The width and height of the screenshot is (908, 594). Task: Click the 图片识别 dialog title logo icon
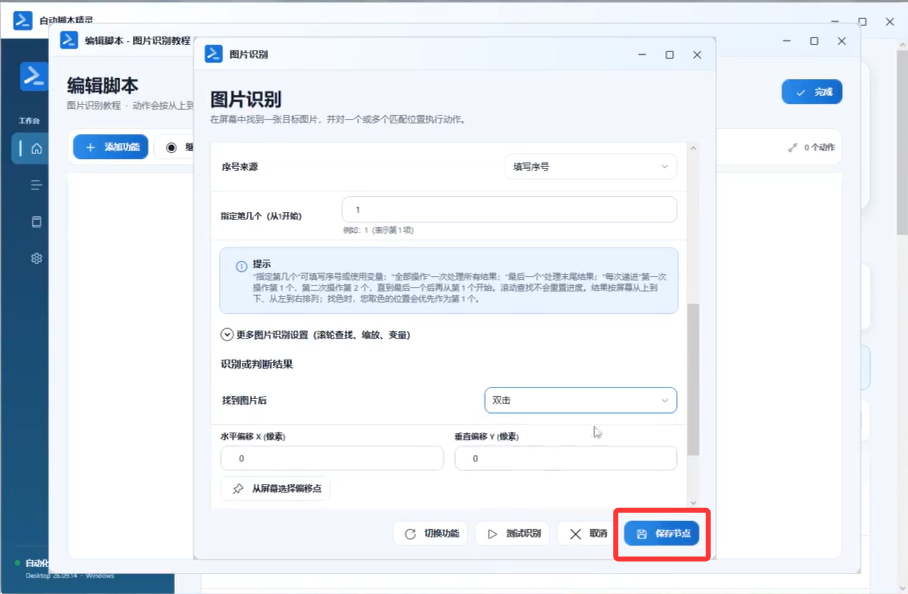point(214,54)
